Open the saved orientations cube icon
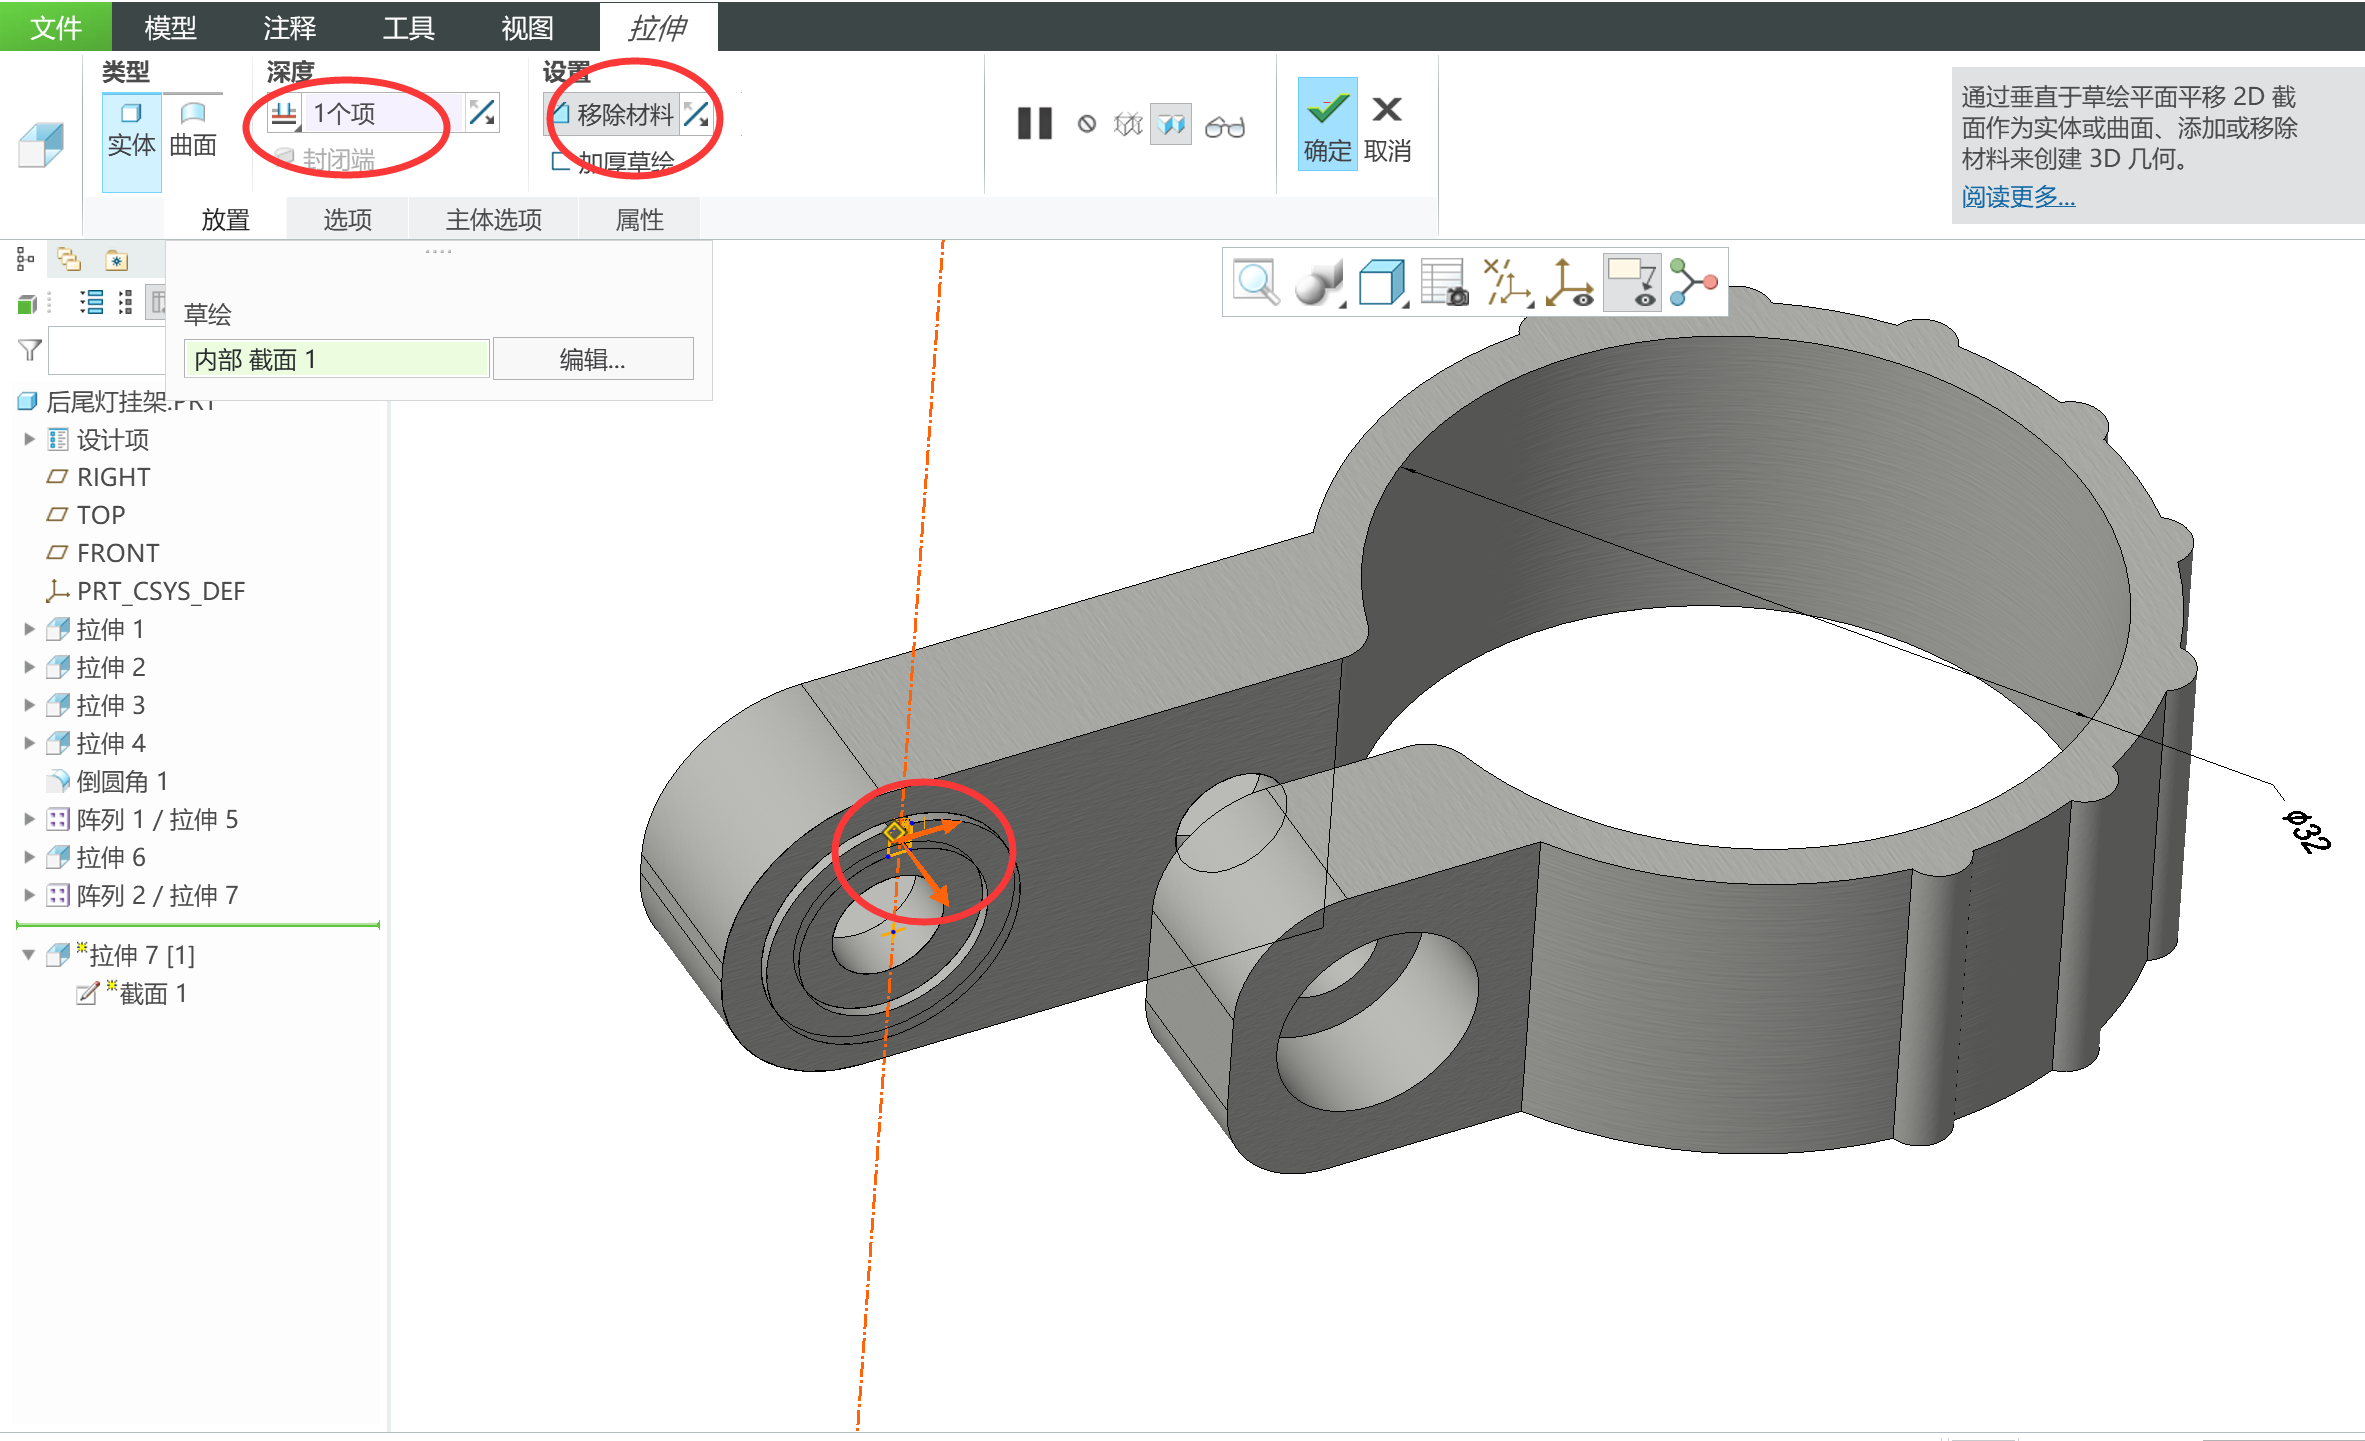The image size is (2365, 1441). tap(1382, 283)
